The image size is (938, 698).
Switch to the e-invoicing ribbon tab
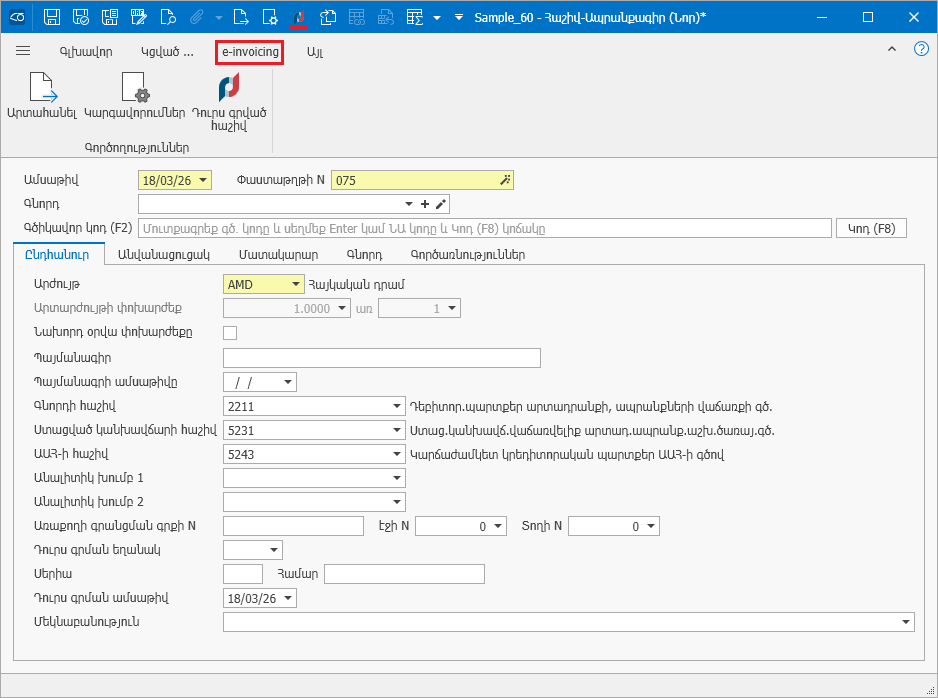click(x=250, y=51)
